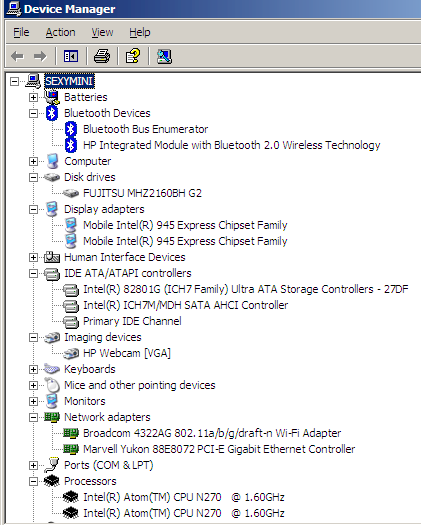Screen dimensions: 421x525
Task: Select Marvell Yukon Gigabit Ethernet Controller
Action: pyautogui.click(x=219, y=449)
